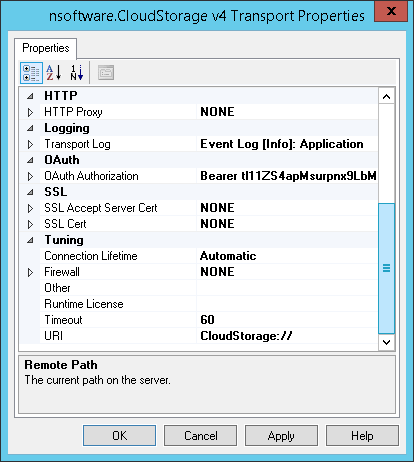Viewport: 414px width, 462px height.
Task: Switch to the Properties tab
Action: click(46, 48)
